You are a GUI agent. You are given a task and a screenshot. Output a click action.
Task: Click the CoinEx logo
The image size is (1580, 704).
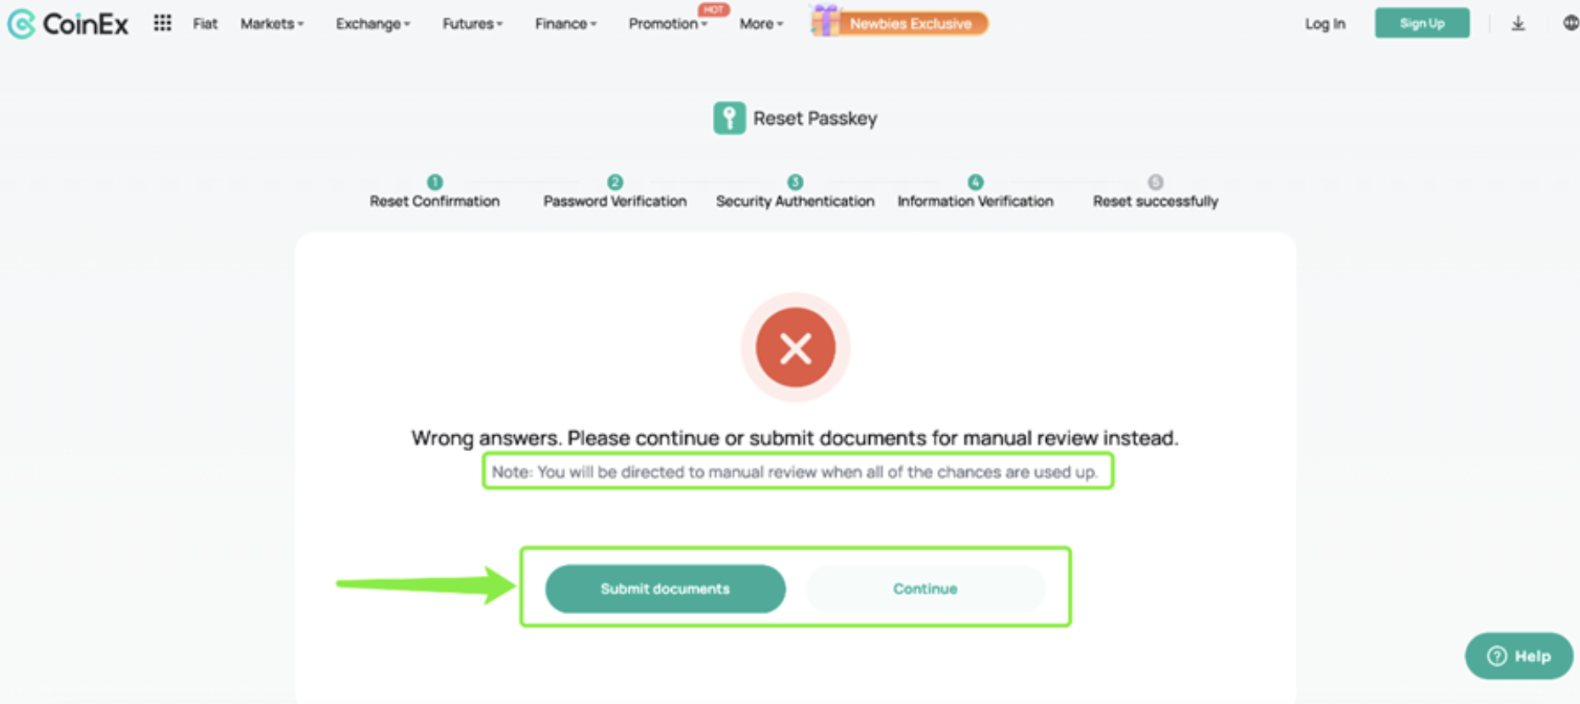(68, 24)
